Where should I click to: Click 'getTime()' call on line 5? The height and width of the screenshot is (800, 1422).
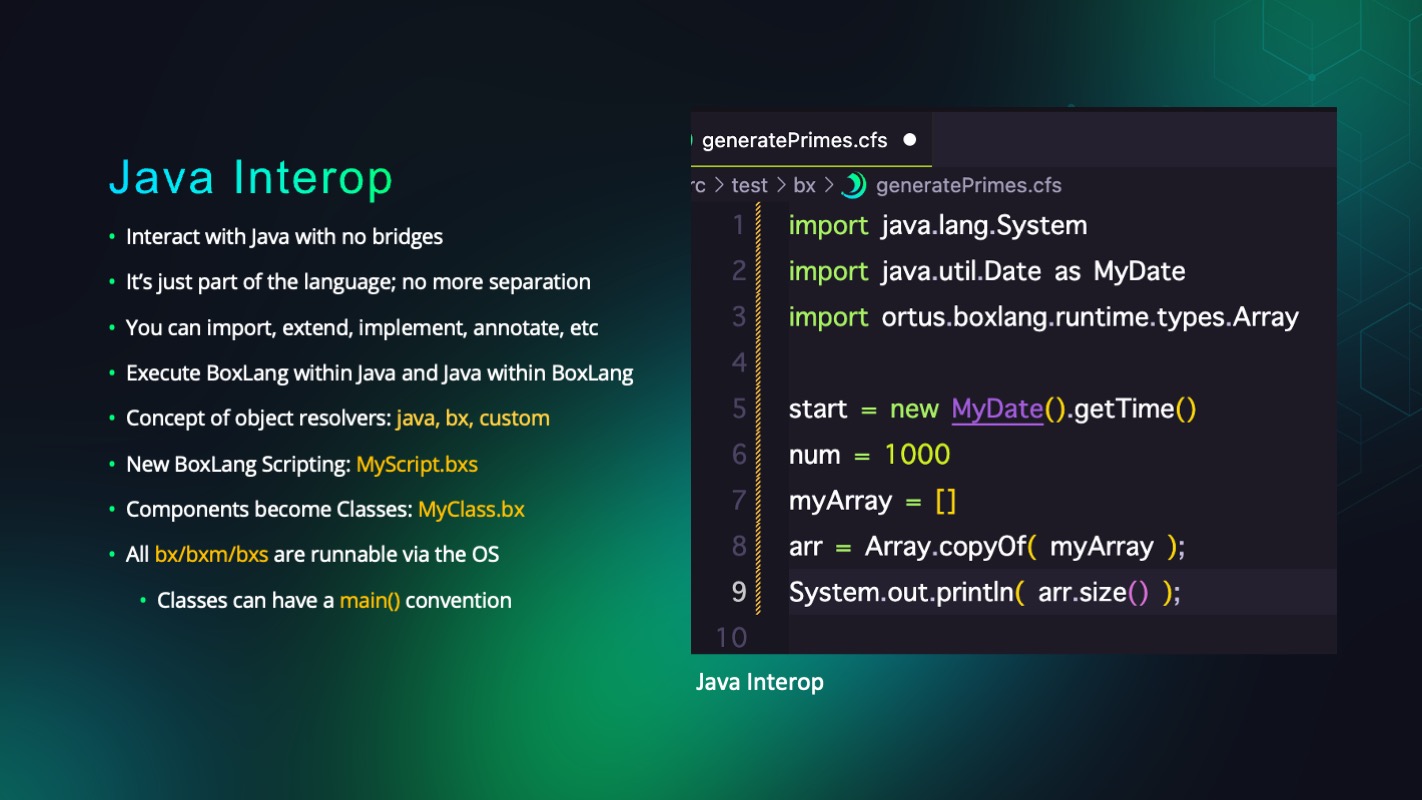click(x=1135, y=409)
